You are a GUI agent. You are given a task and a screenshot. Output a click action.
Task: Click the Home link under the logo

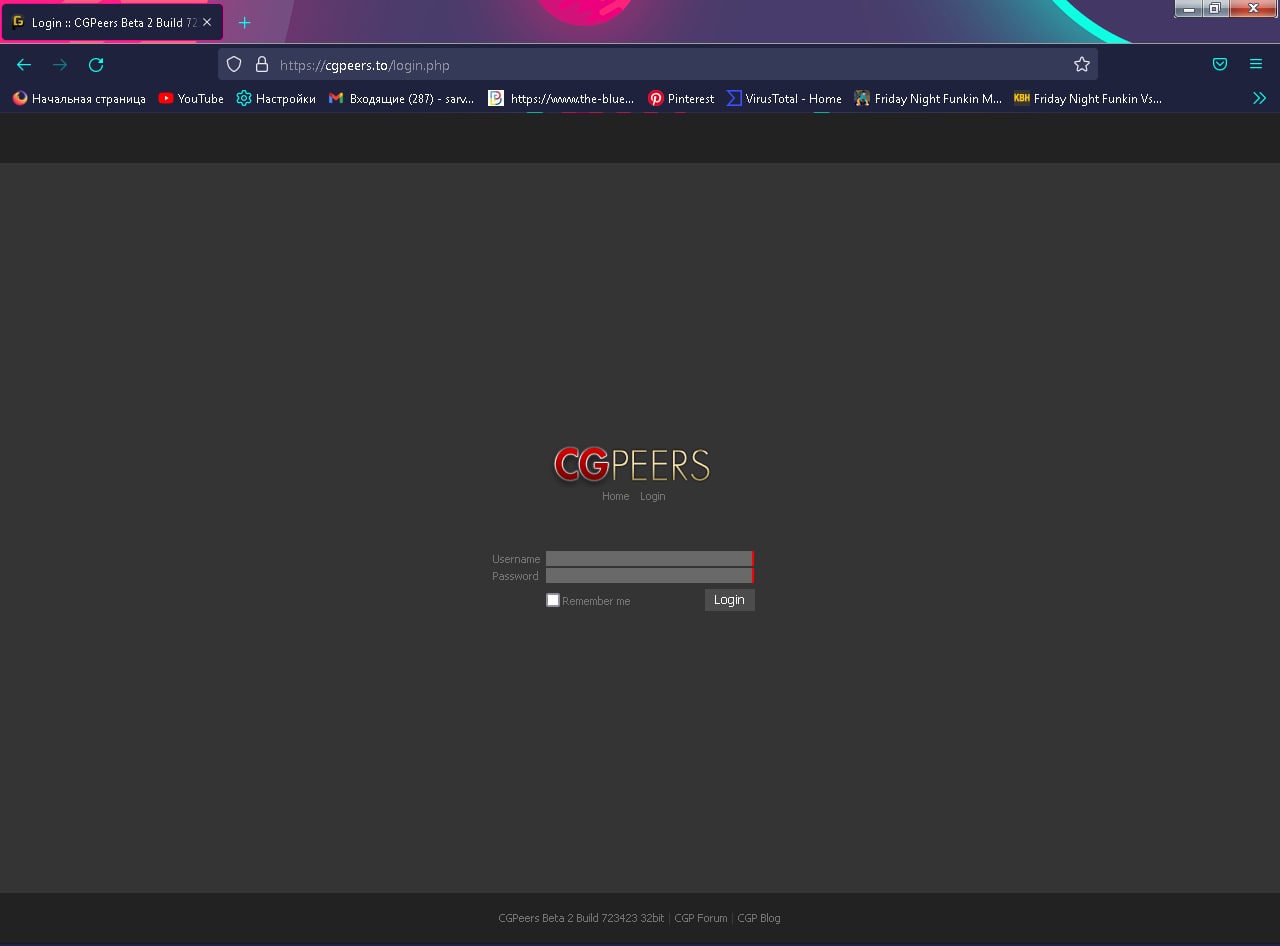click(615, 496)
